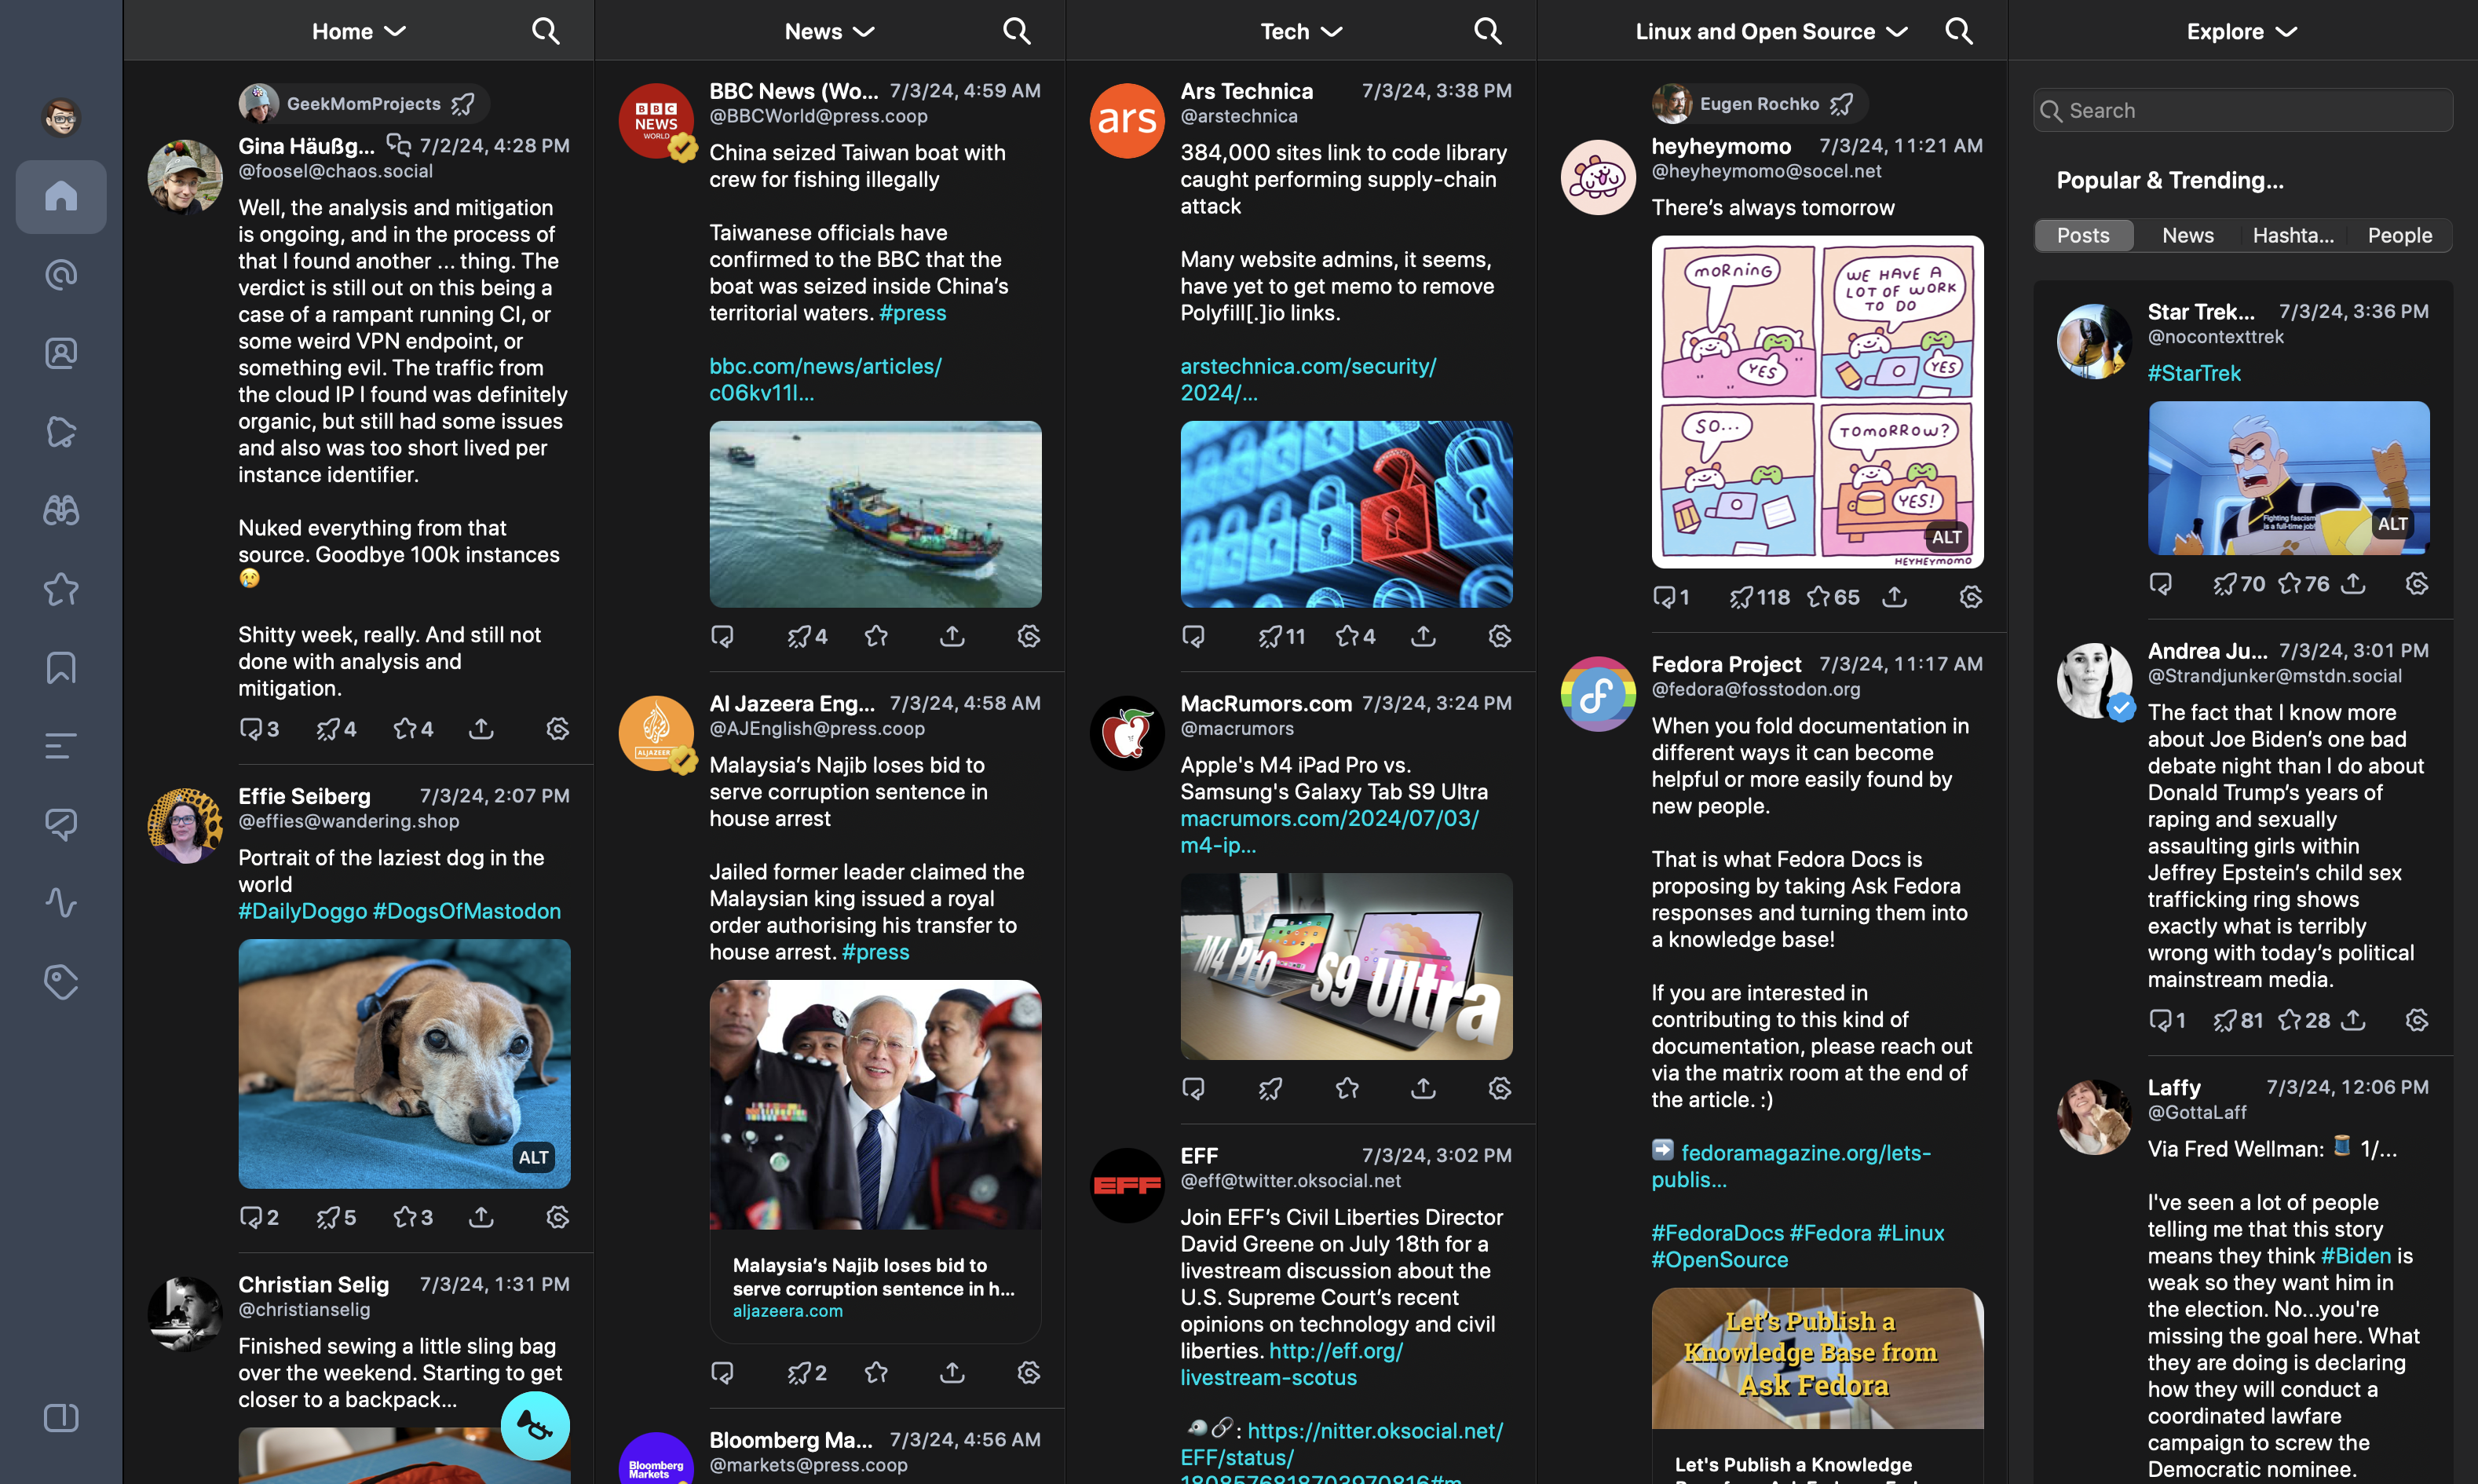Viewport: 2478px width, 1484px height.
Task: Open the #DailyDoggo hashtag
Action: tap(303, 911)
